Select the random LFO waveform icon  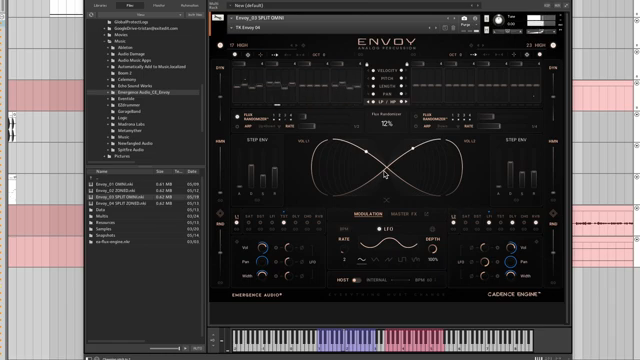416,260
